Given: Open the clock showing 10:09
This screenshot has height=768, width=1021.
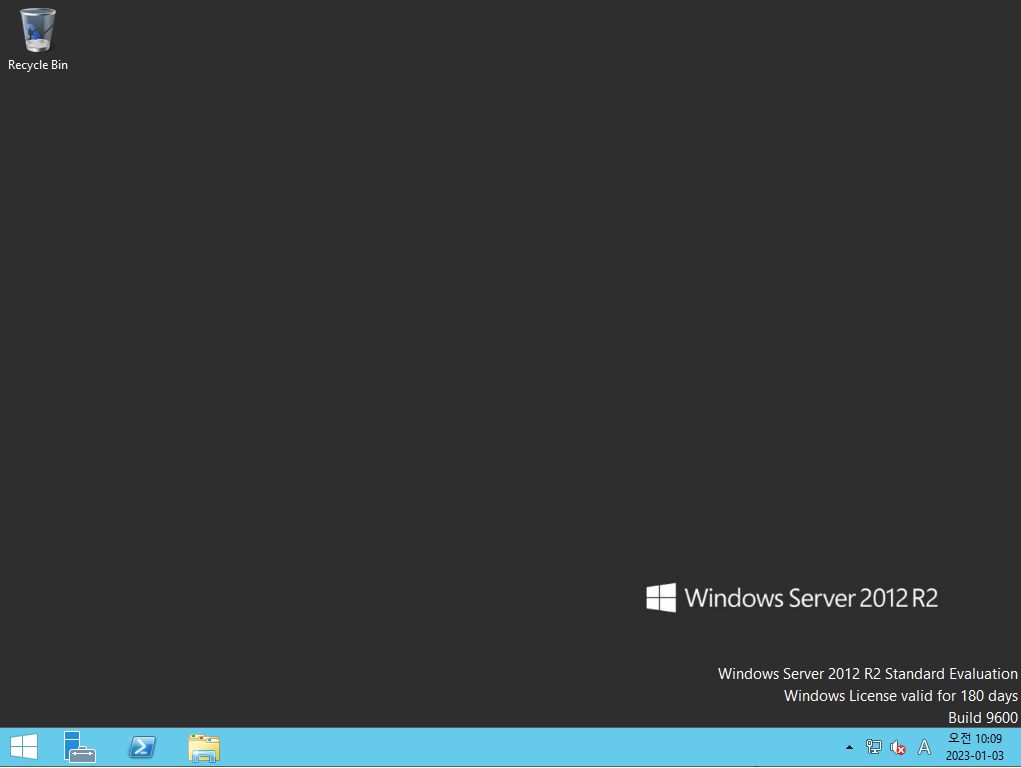Looking at the screenshot, I should [x=975, y=739].
